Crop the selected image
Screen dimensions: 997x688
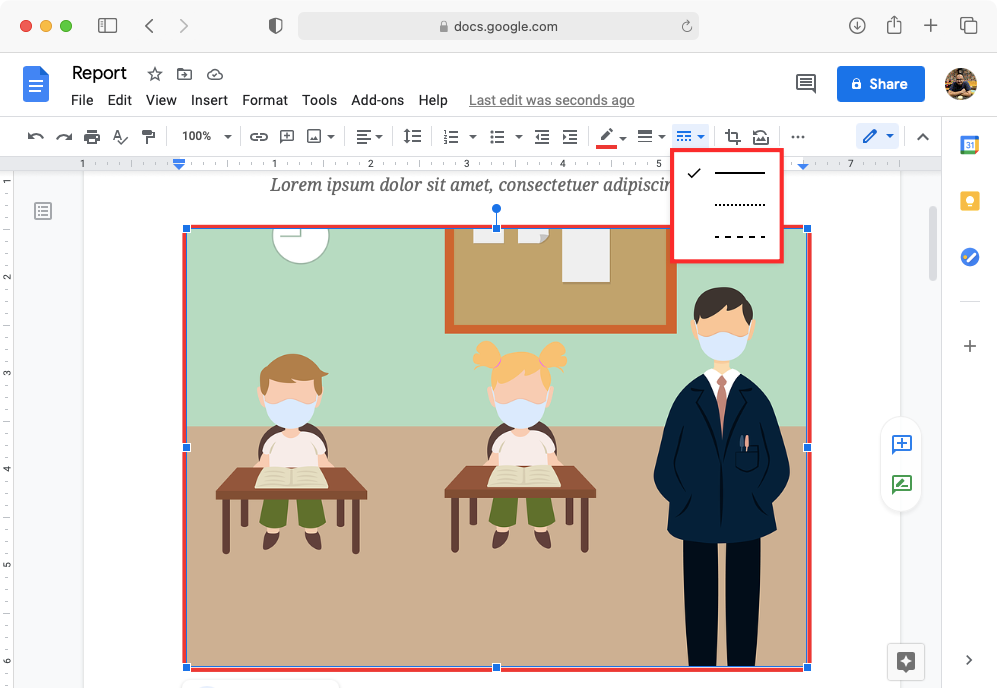(733, 136)
